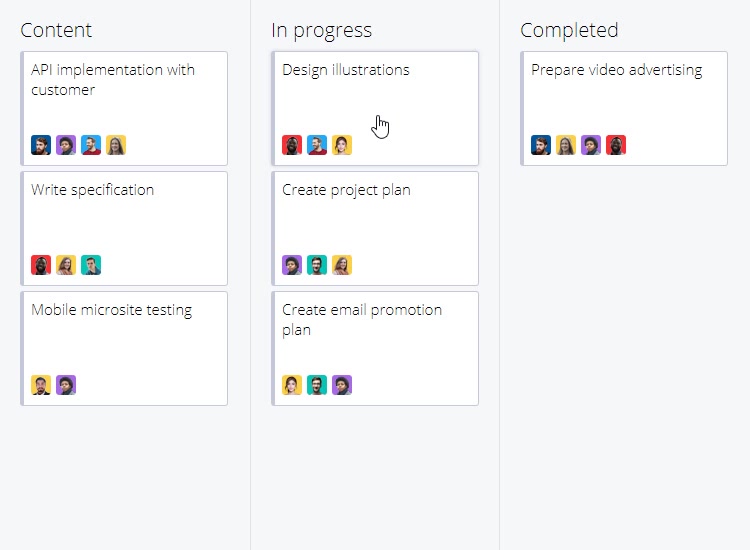Open the Design illustrations card
The width and height of the screenshot is (750, 550).
(375, 109)
